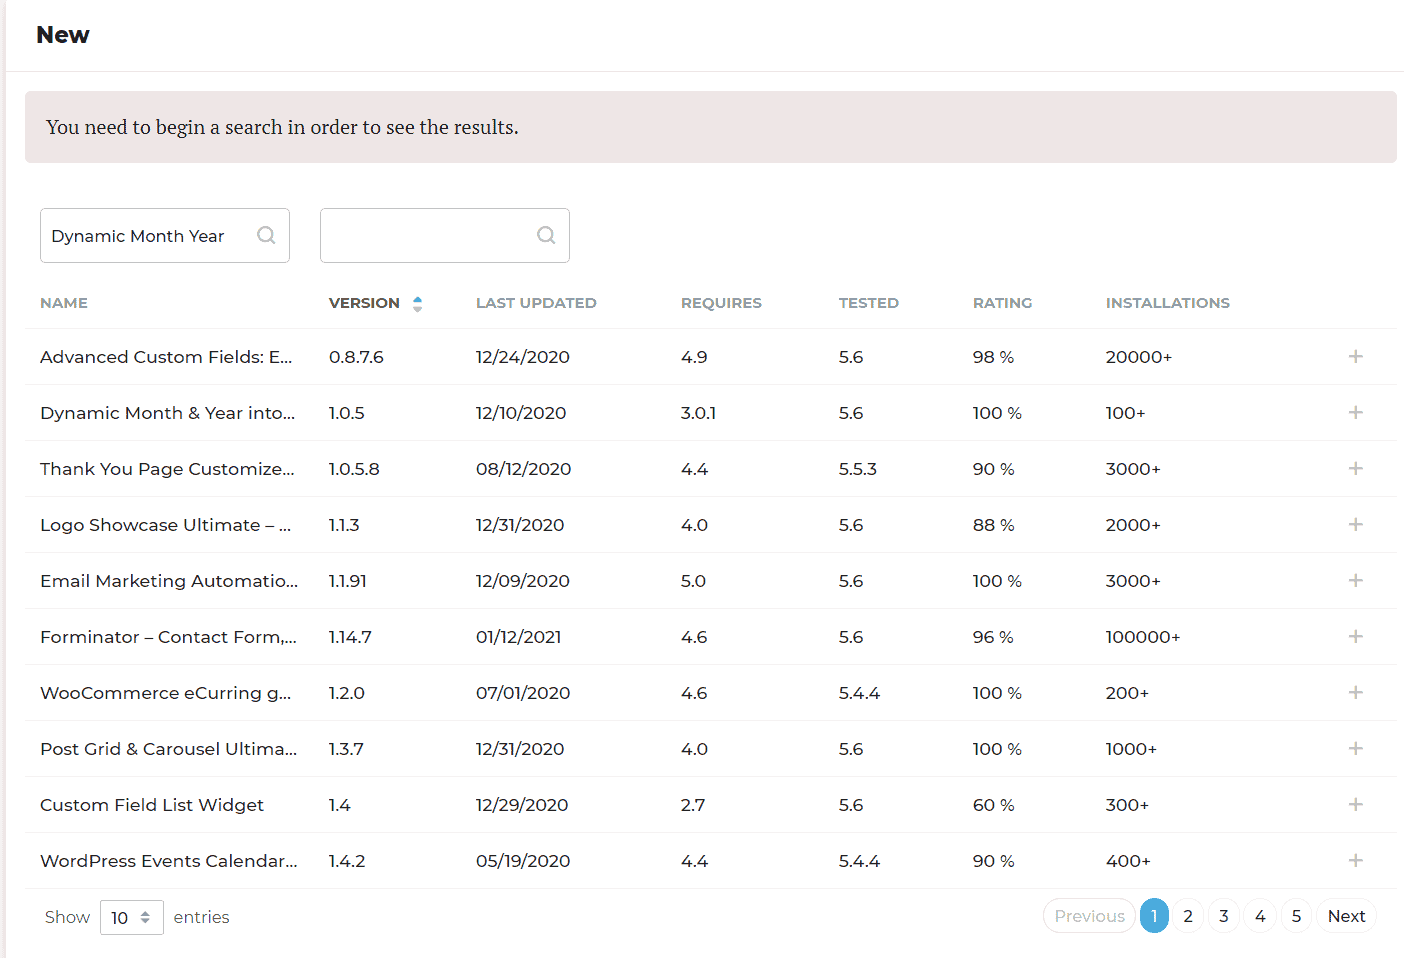
Task: Go to page 2 of results
Action: [x=1188, y=916]
